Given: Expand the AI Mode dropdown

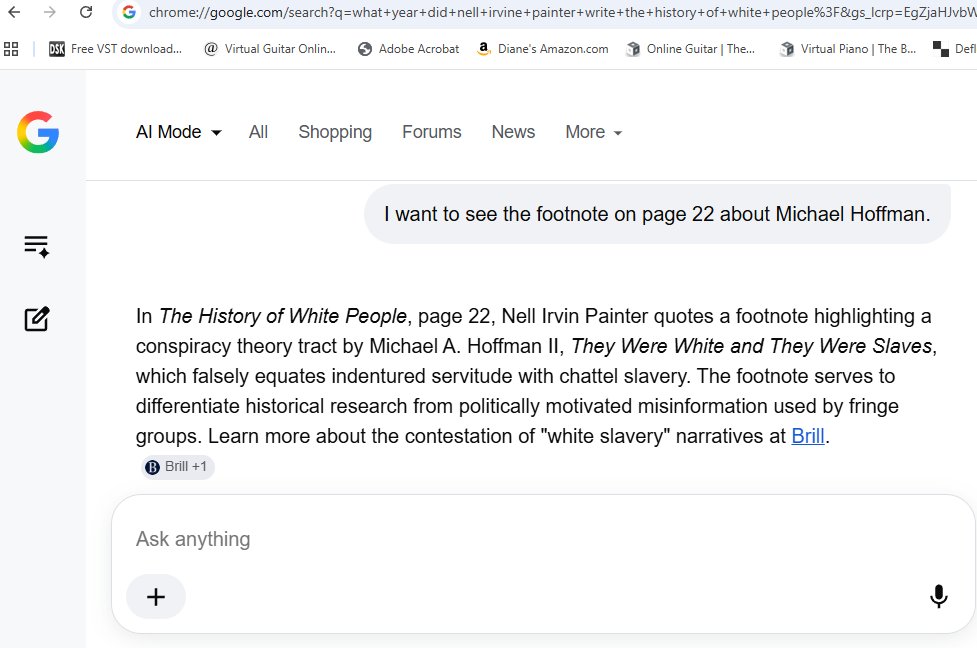Looking at the screenshot, I should tap(179, 132).
